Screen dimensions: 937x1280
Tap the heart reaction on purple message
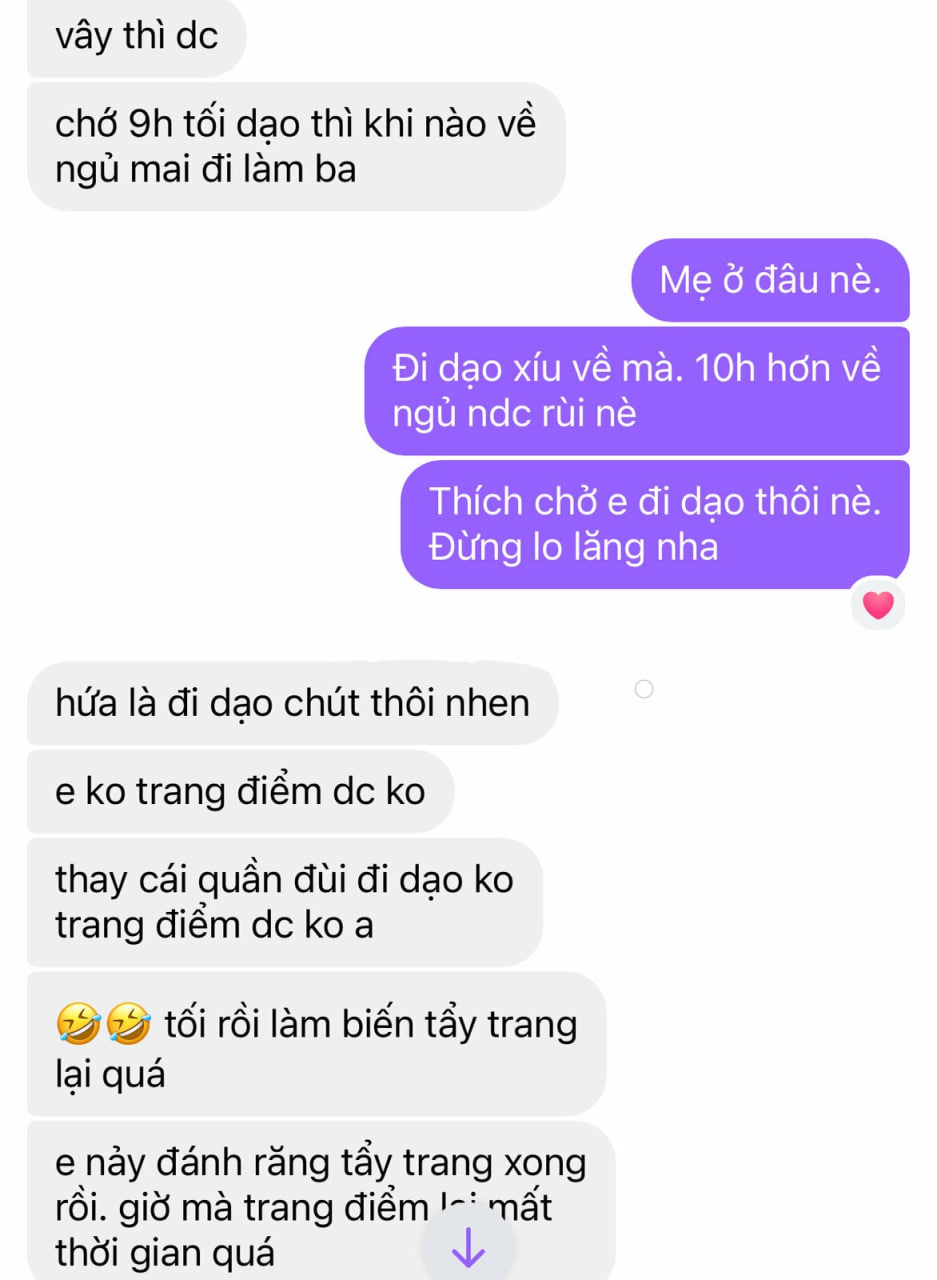pos(877,605)
